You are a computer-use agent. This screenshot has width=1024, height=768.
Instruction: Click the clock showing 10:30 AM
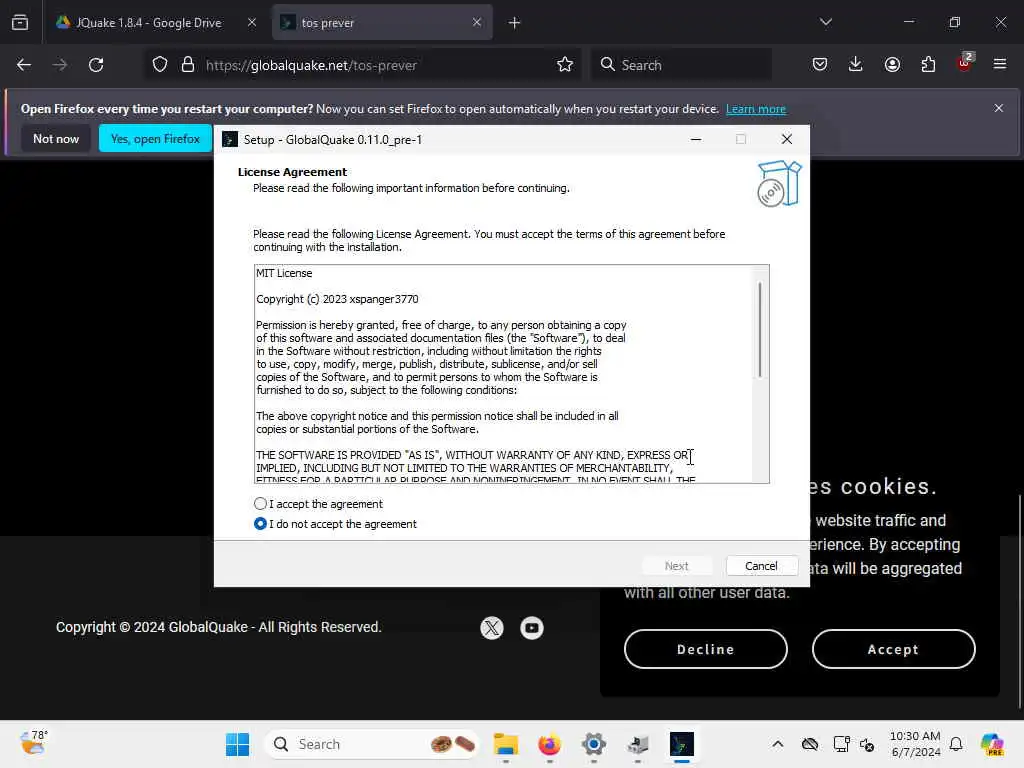click(915, 744)
